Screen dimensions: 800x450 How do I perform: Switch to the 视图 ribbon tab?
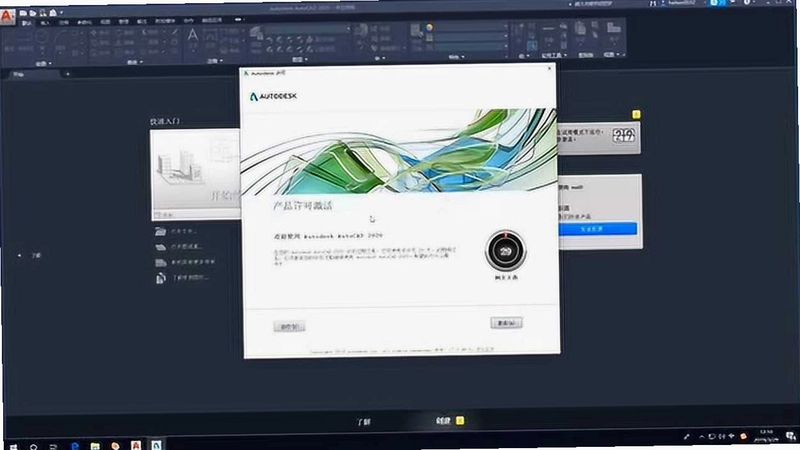coord(105,22)
